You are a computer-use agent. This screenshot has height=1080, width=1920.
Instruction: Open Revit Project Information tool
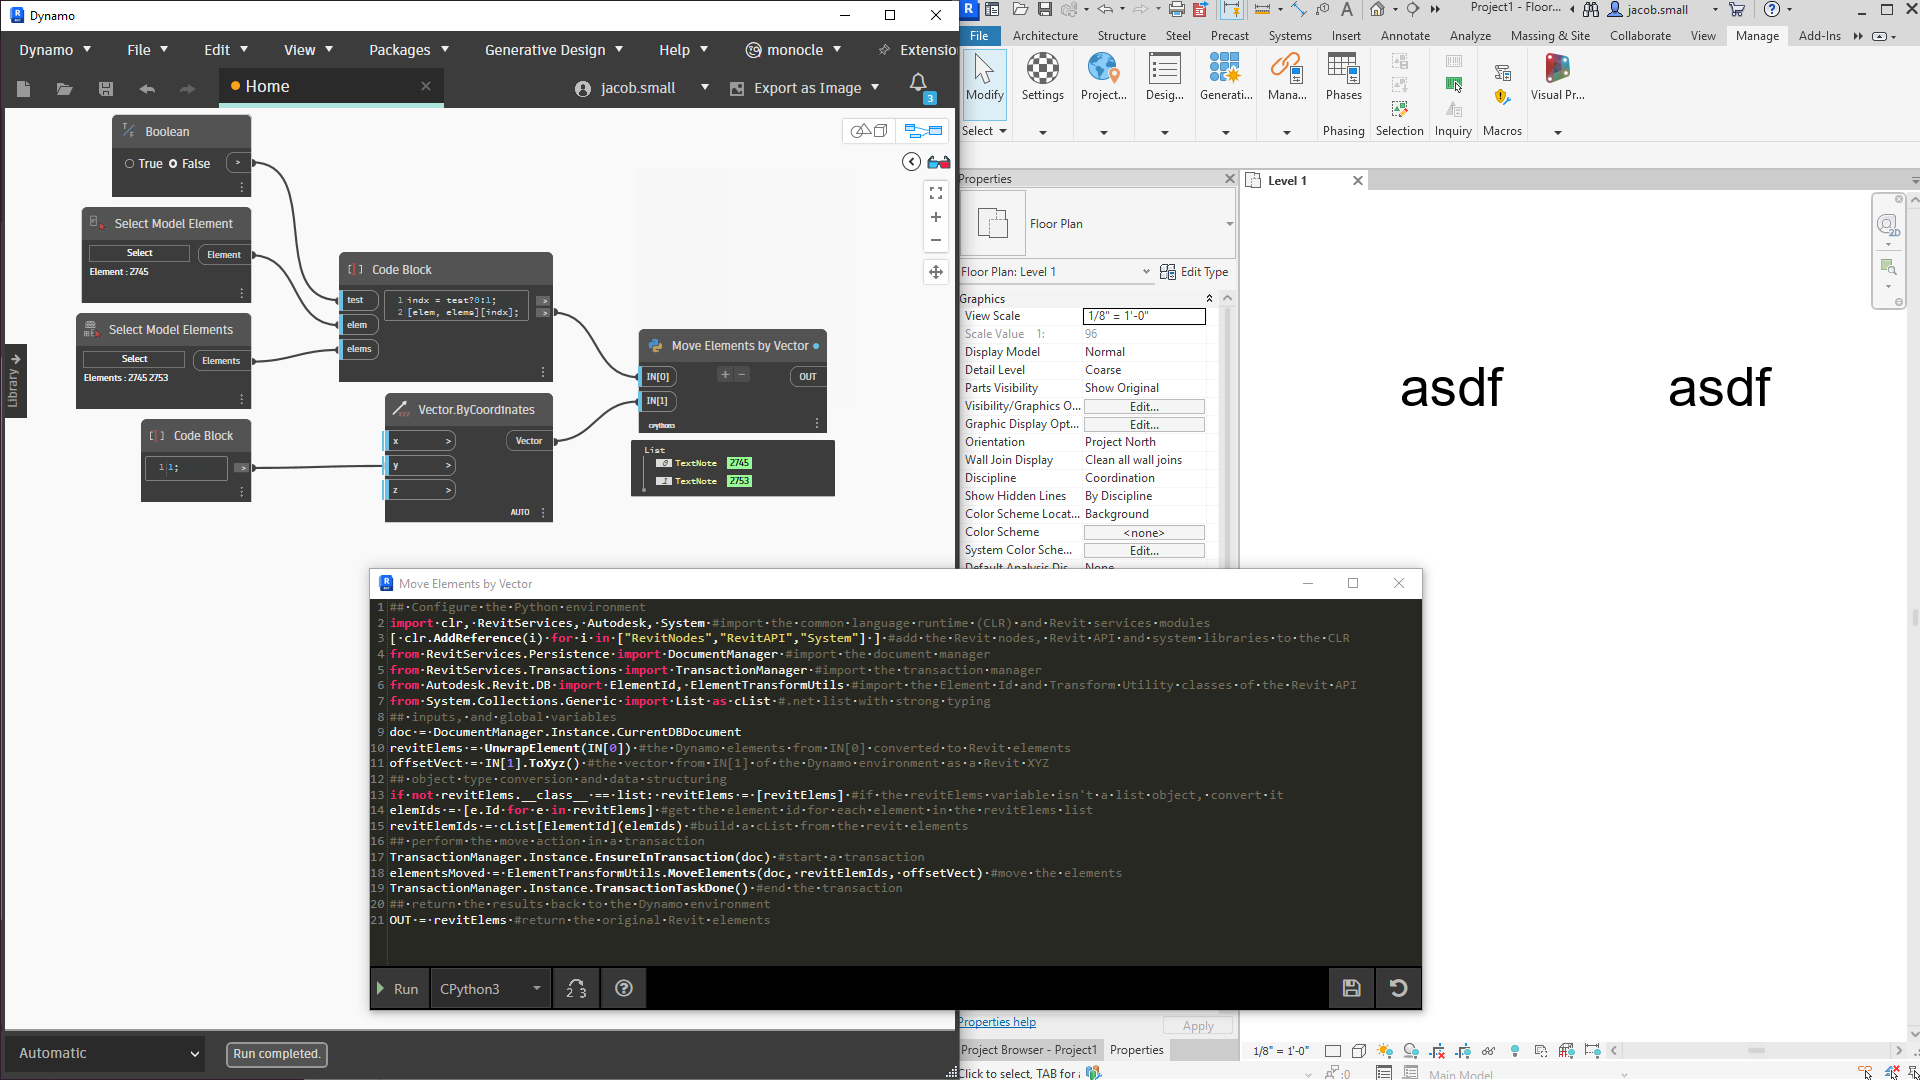tap(1103, 78)
